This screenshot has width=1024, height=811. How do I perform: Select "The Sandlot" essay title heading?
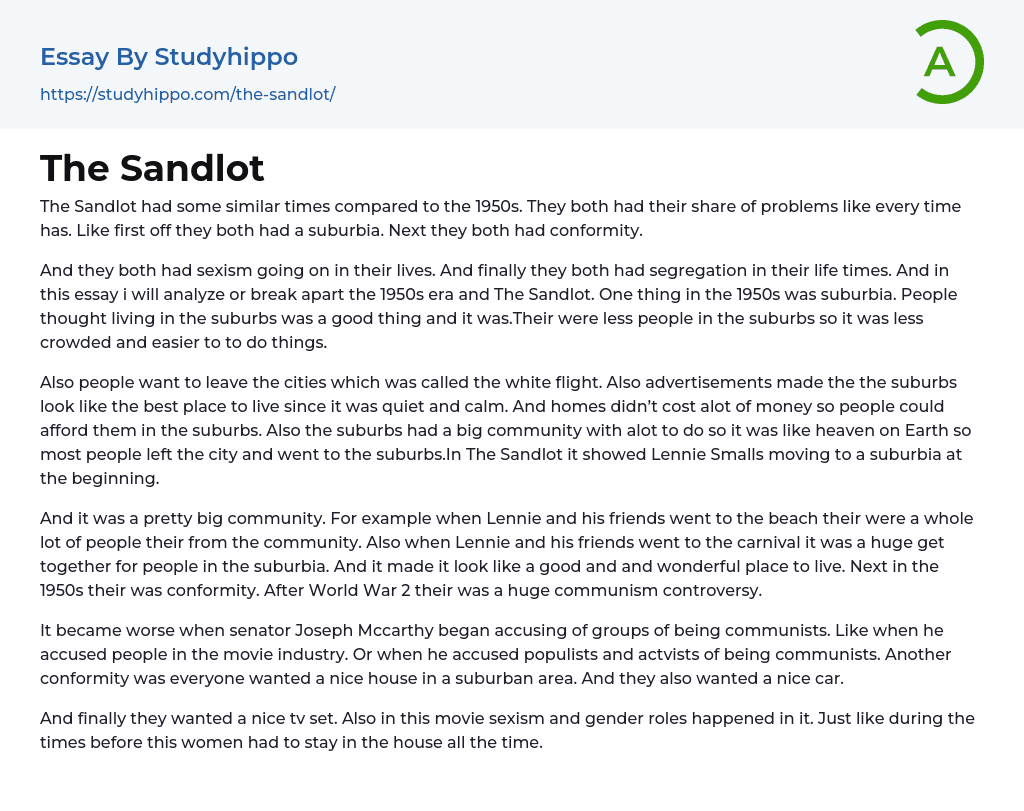click(152, 168)
